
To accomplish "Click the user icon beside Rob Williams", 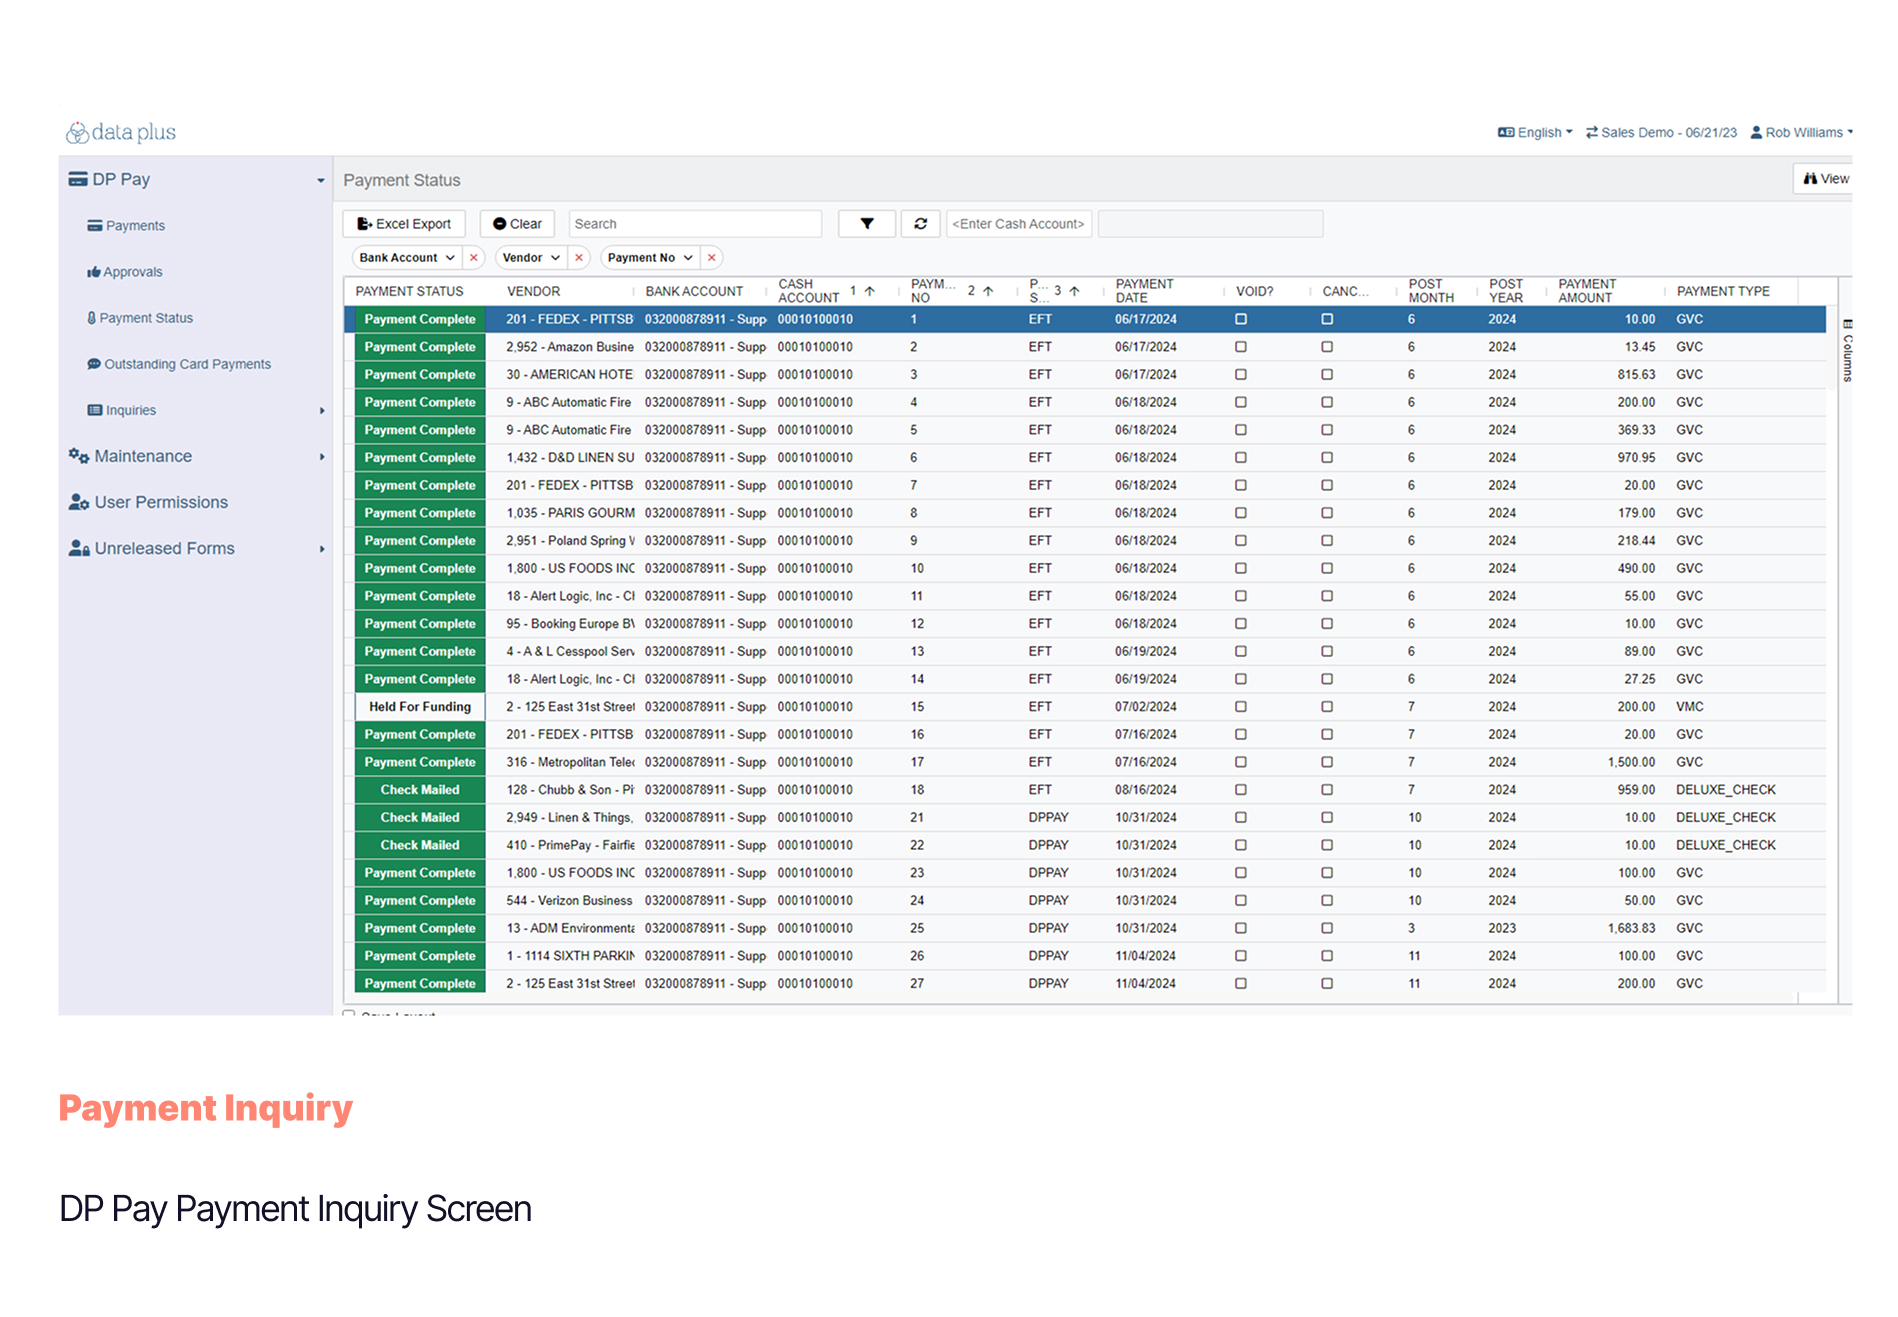I will (1756, 132).
